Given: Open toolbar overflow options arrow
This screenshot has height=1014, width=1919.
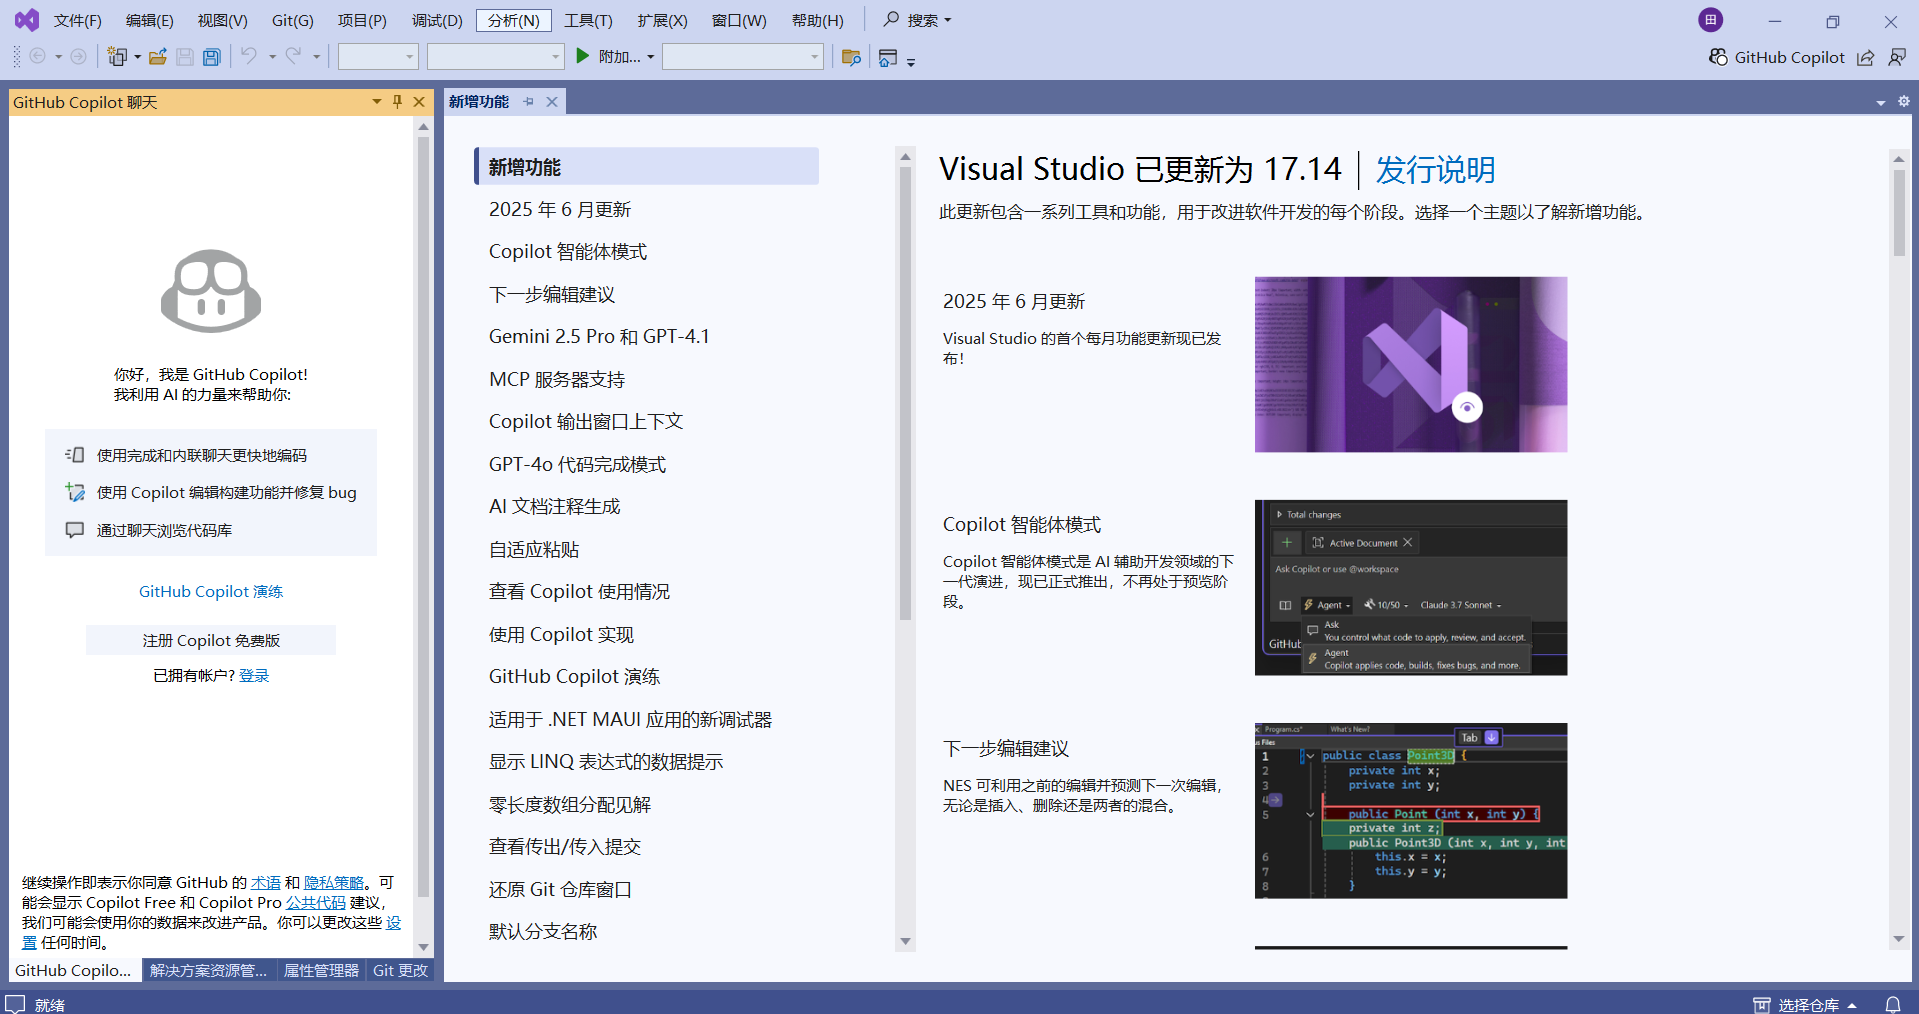Looking at the screenshot, I should pyautogui.click(x=911, y=62).
